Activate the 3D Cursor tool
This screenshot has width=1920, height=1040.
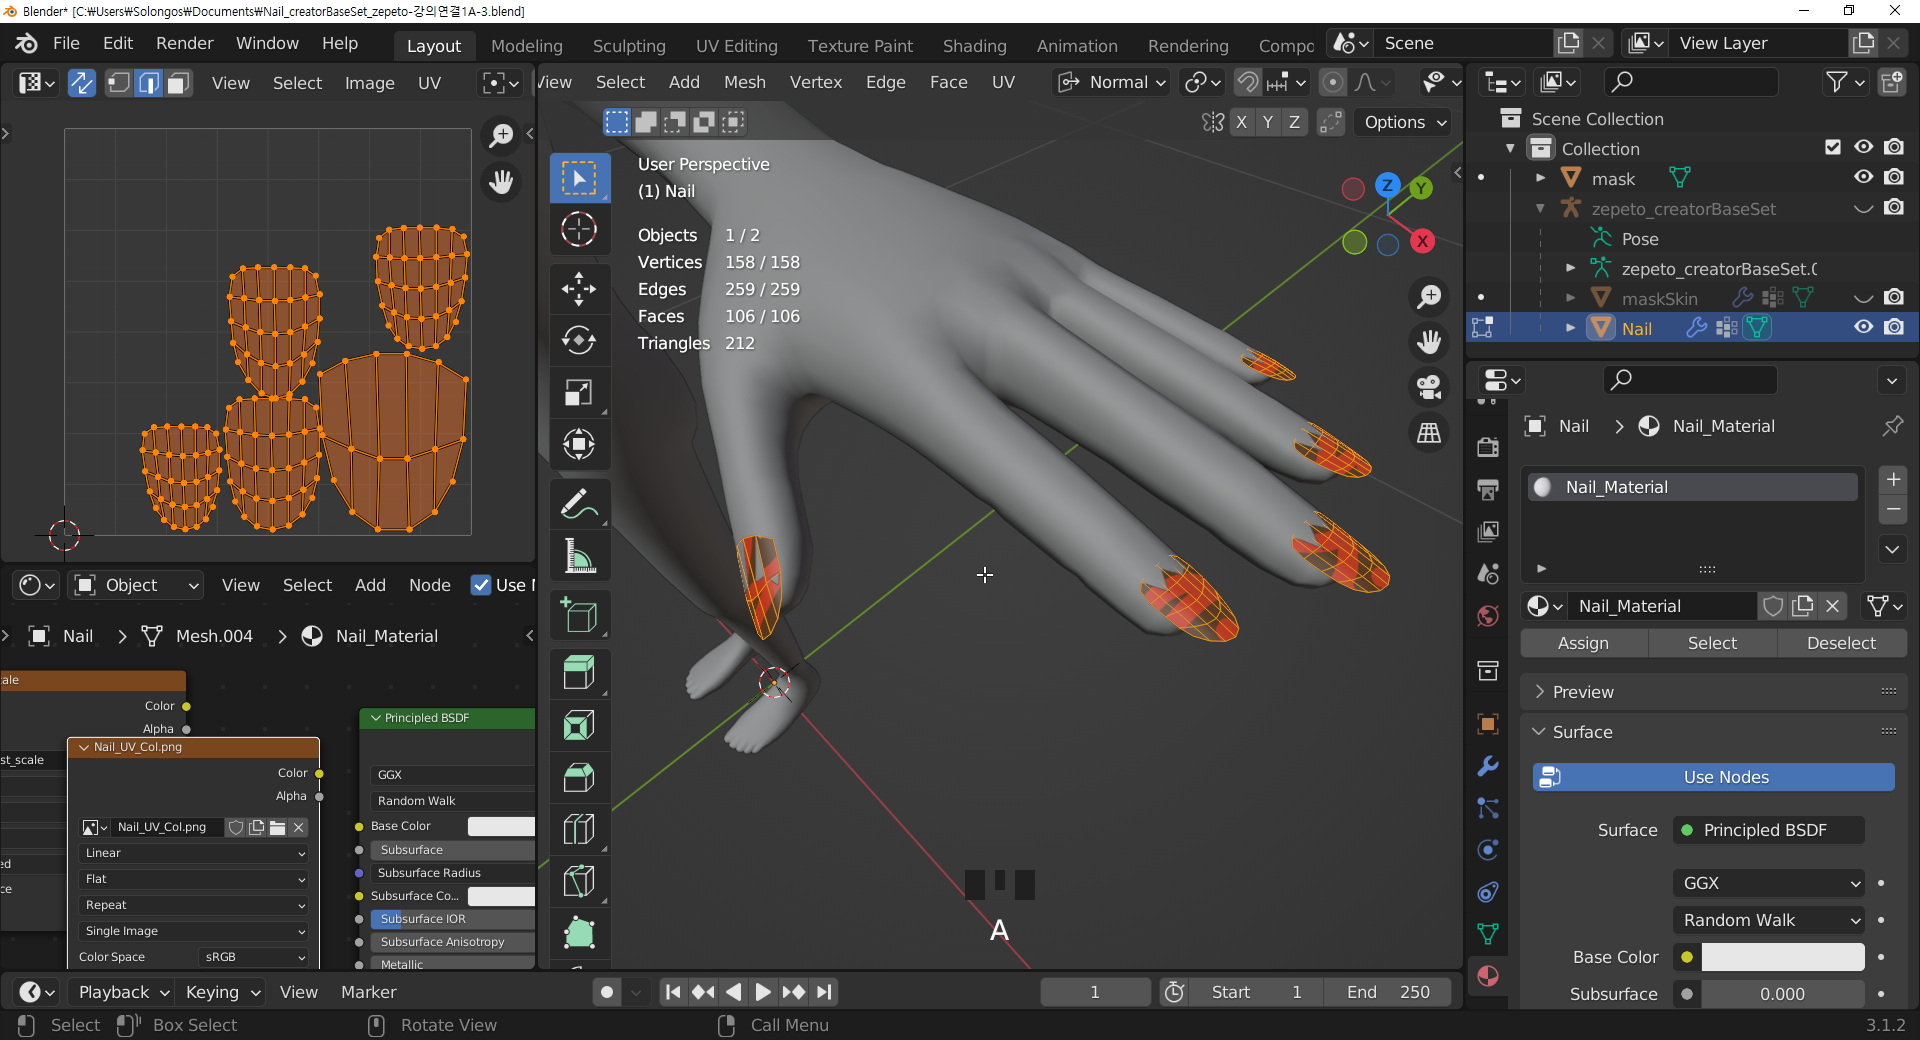coord(579,230)
